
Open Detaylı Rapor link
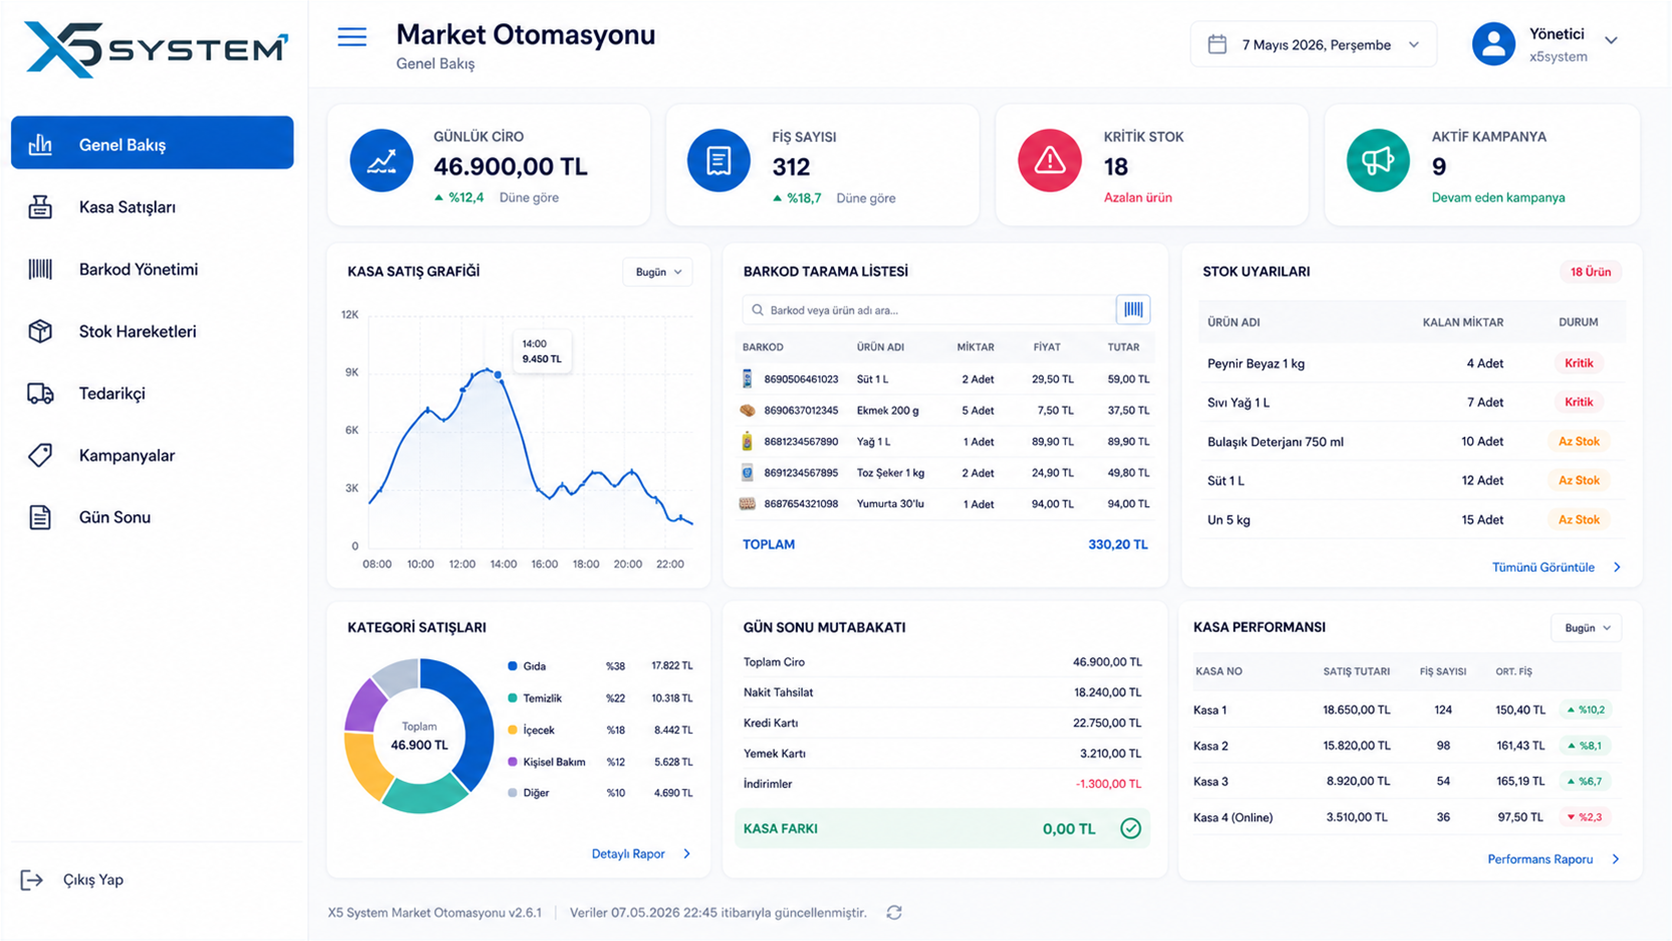point(641,854)
